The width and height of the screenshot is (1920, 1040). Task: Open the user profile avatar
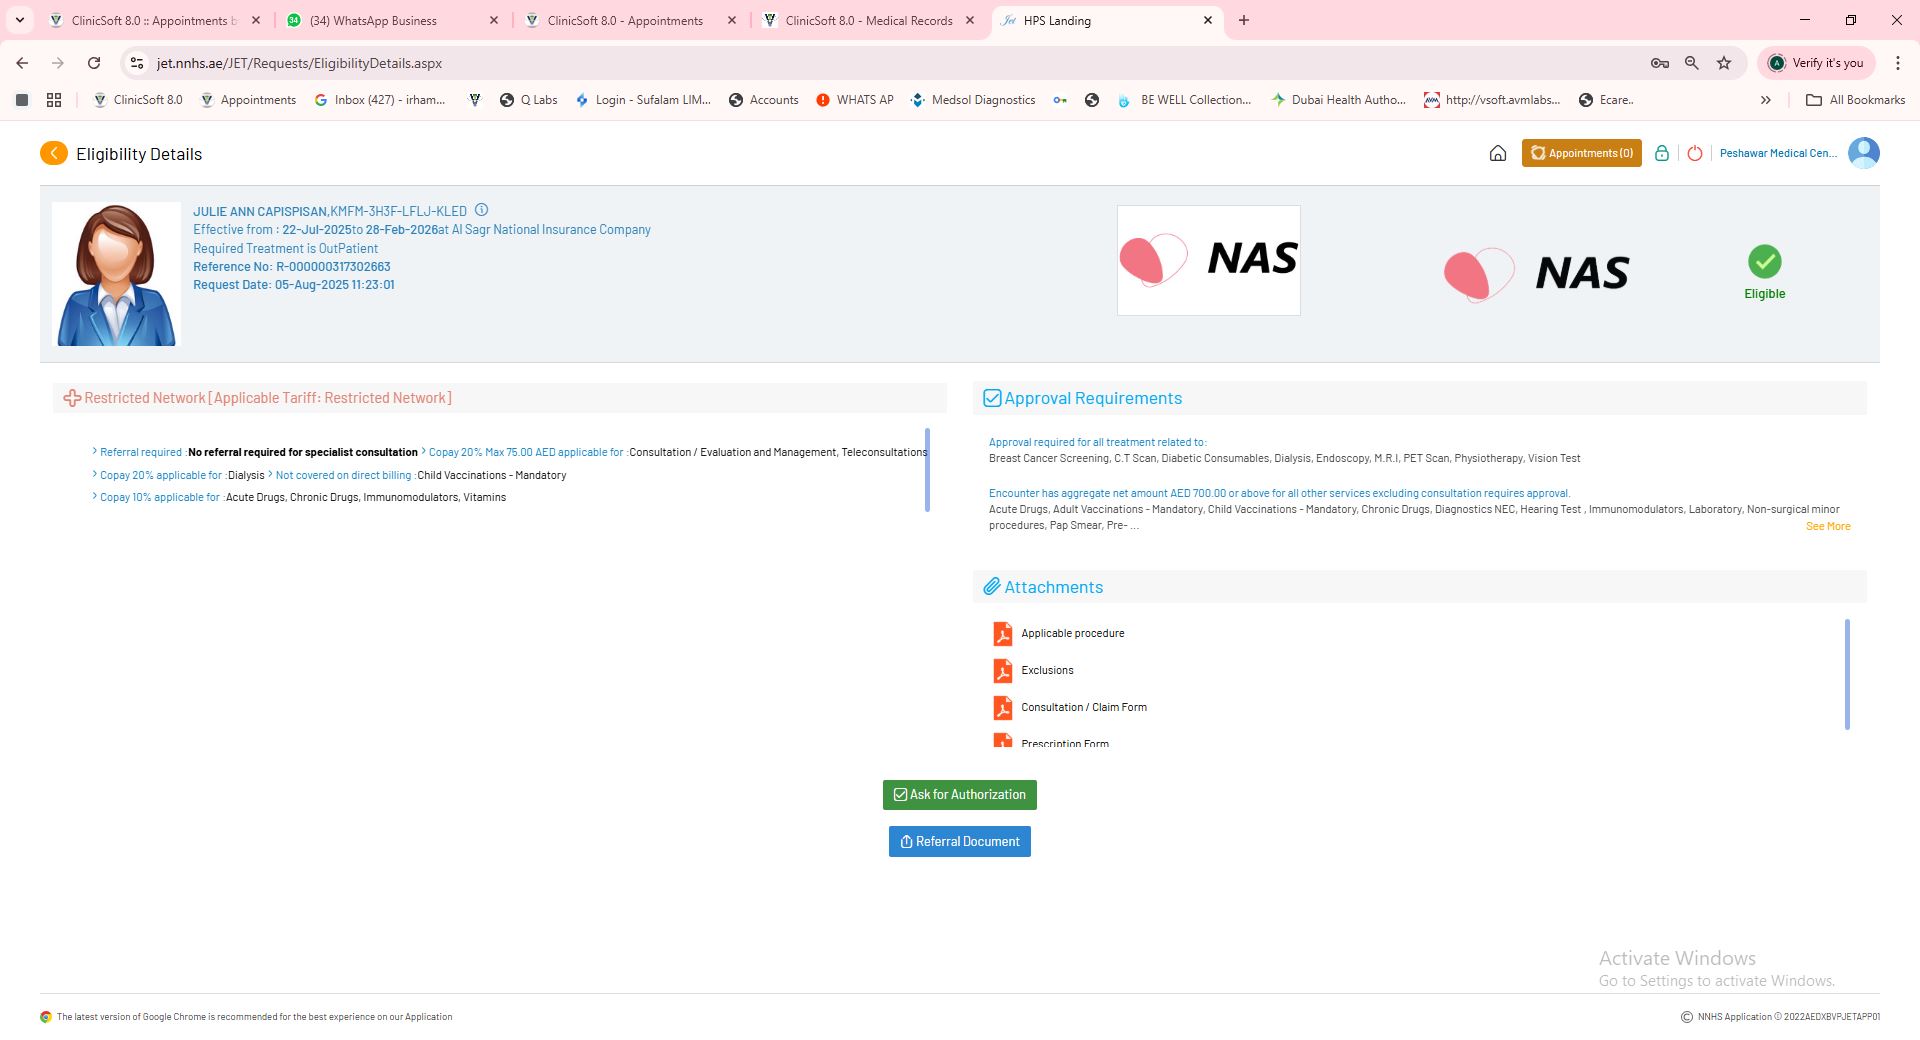1864,152
